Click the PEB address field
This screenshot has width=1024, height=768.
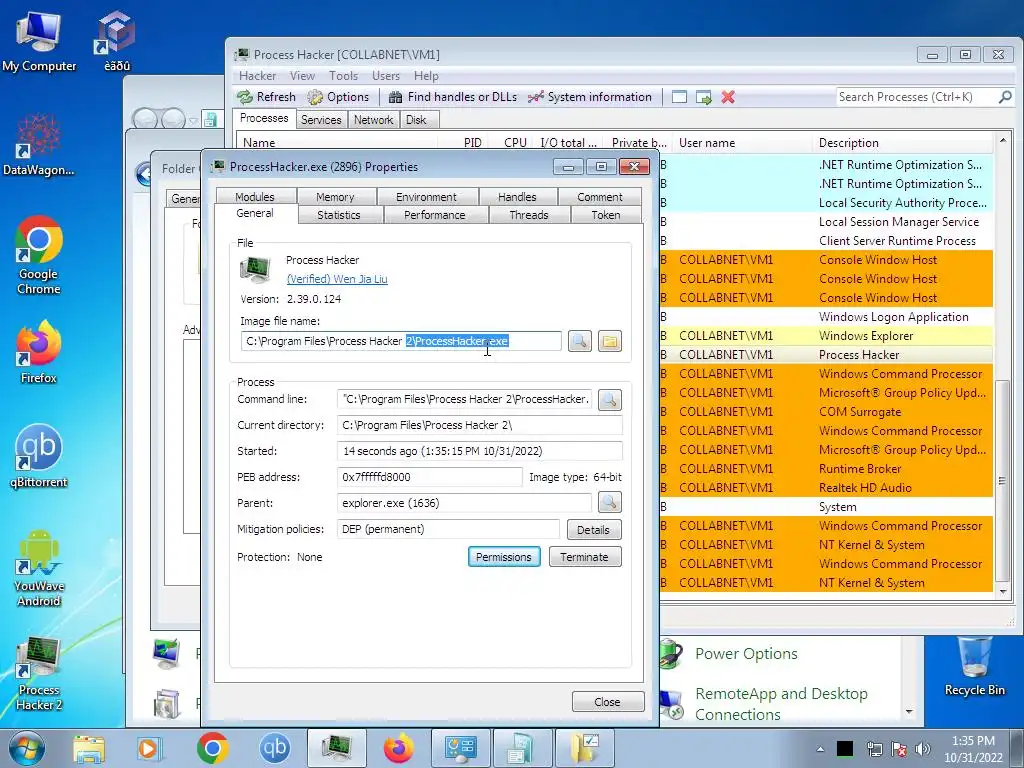[x=429, y=477]
